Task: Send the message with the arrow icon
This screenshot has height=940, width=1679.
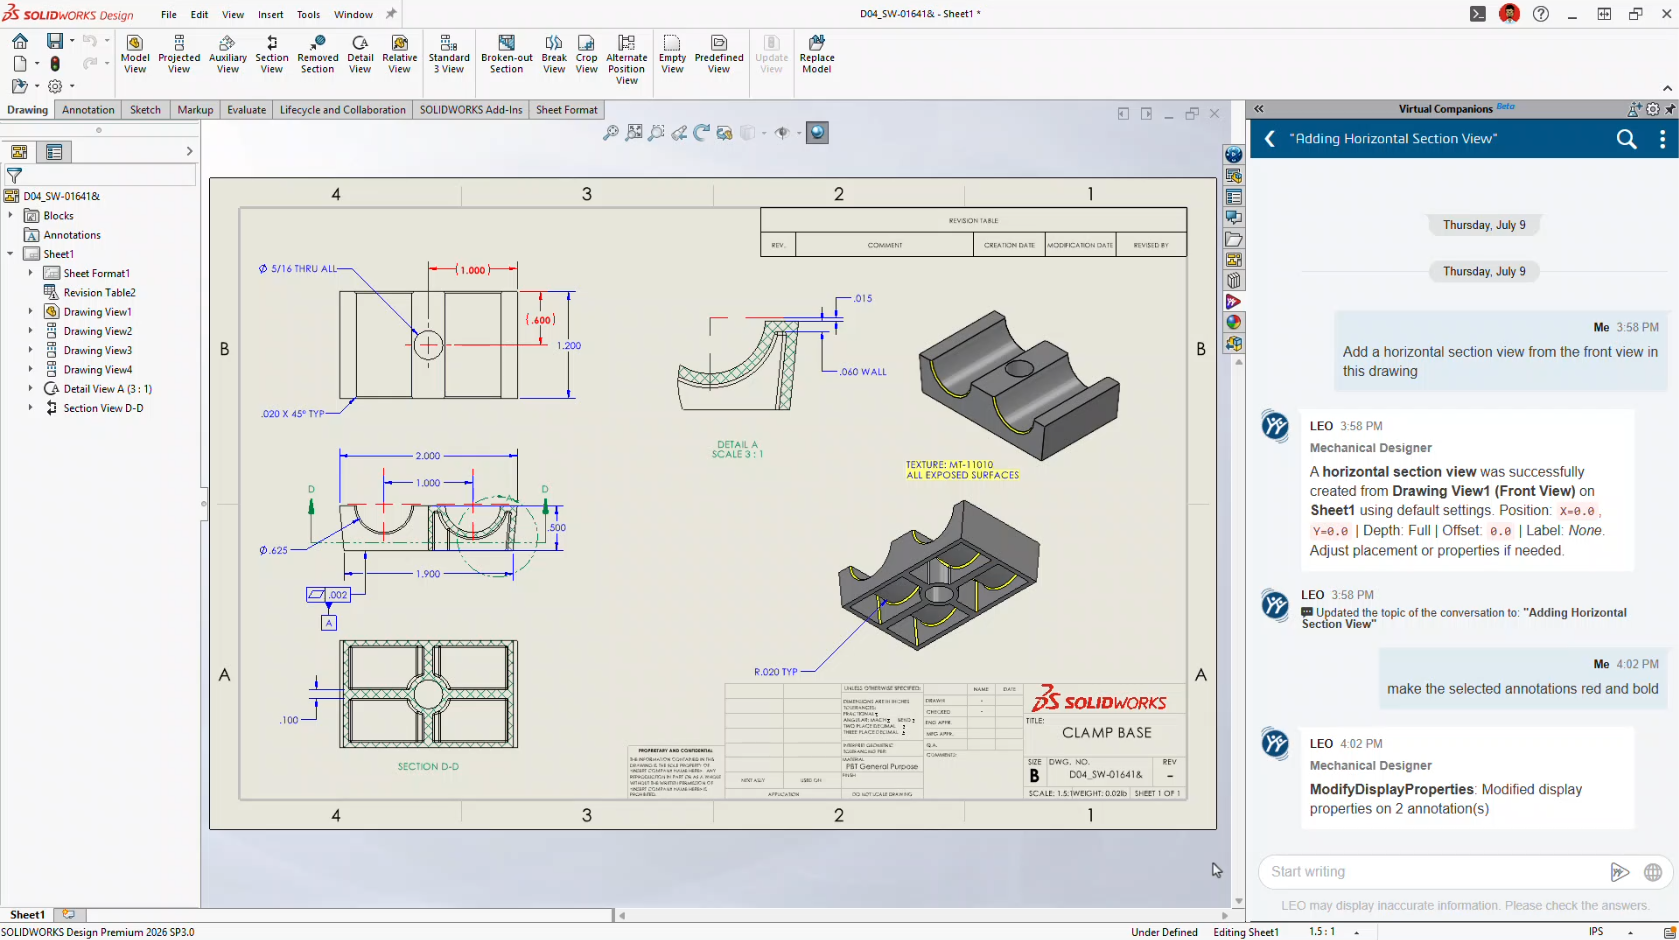Action: [x=1620, y=872]
